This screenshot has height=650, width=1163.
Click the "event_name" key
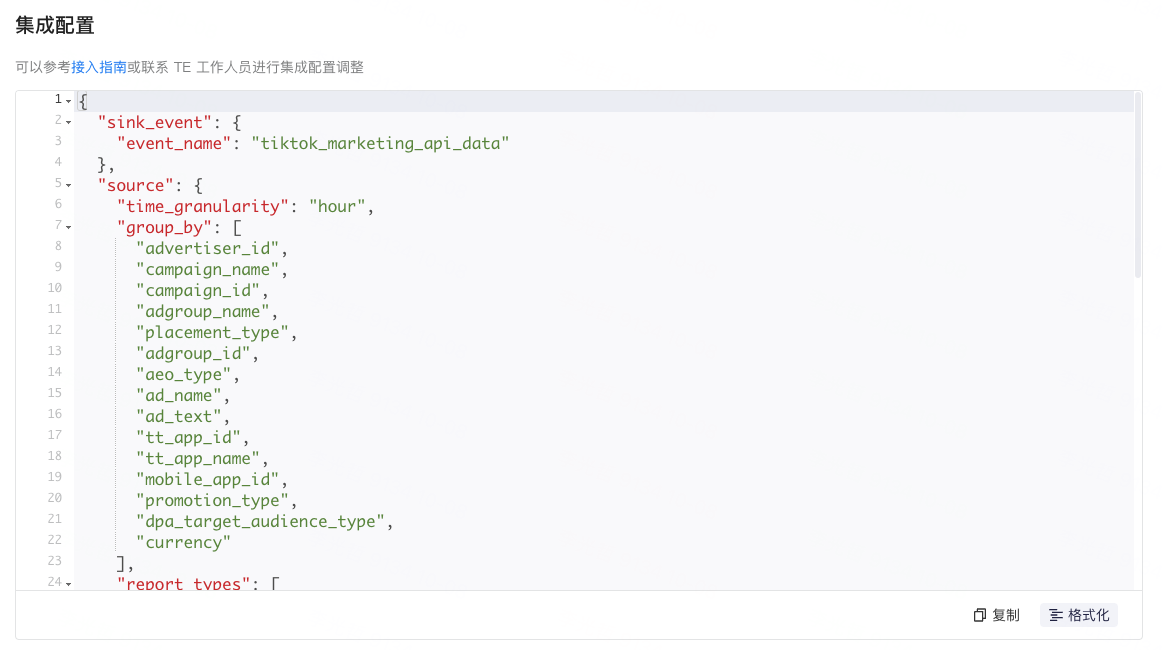point(174,143)
